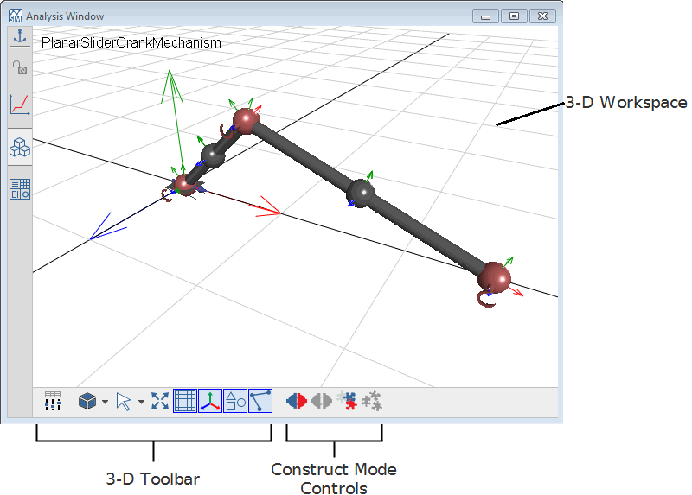Minimize the Analysis Window
The width and height of the screenshot is (692, 495).
pos(485,16)
